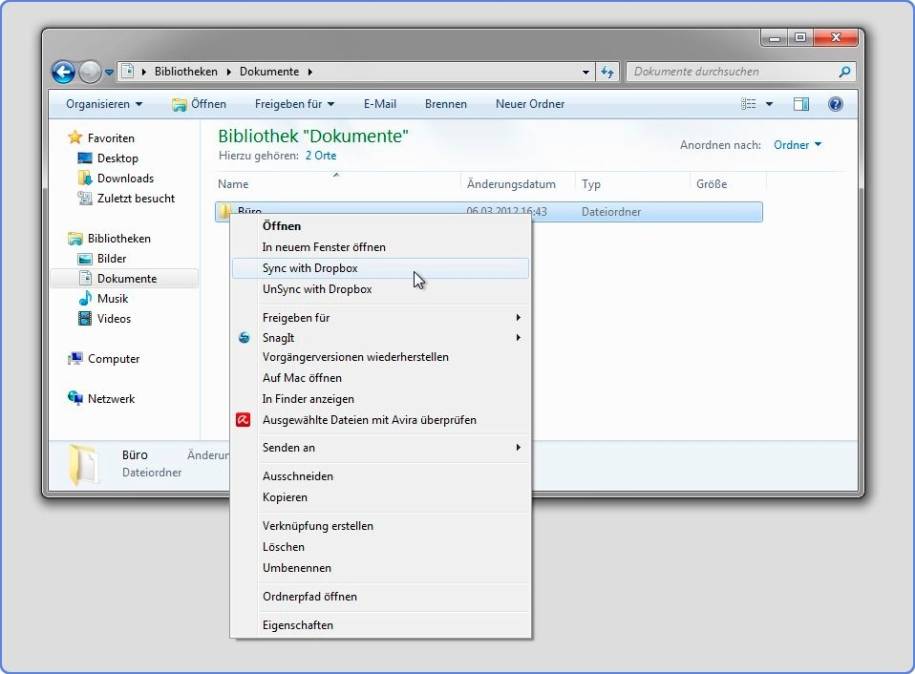Screen dimensions: 915x674
Task: Click the SnagIt icon in context menu
Action: point(243,338)
